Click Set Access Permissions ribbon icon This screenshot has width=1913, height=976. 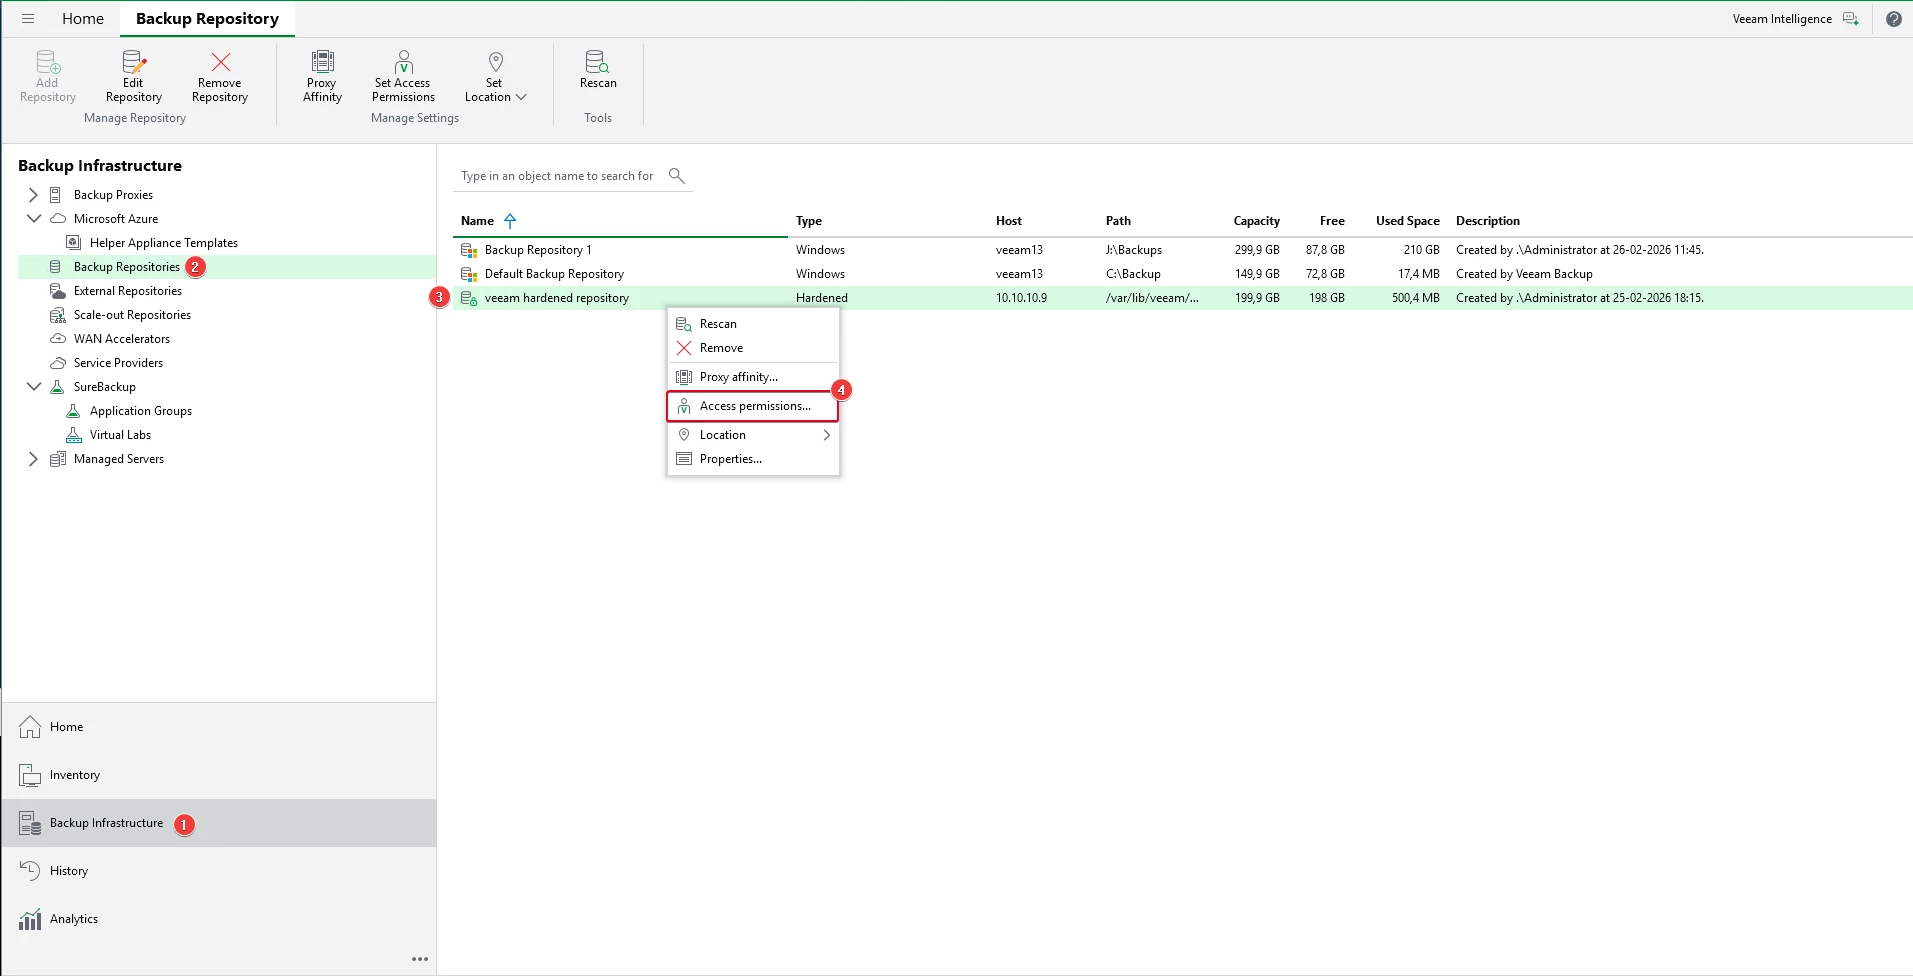[x=404, y=62]
